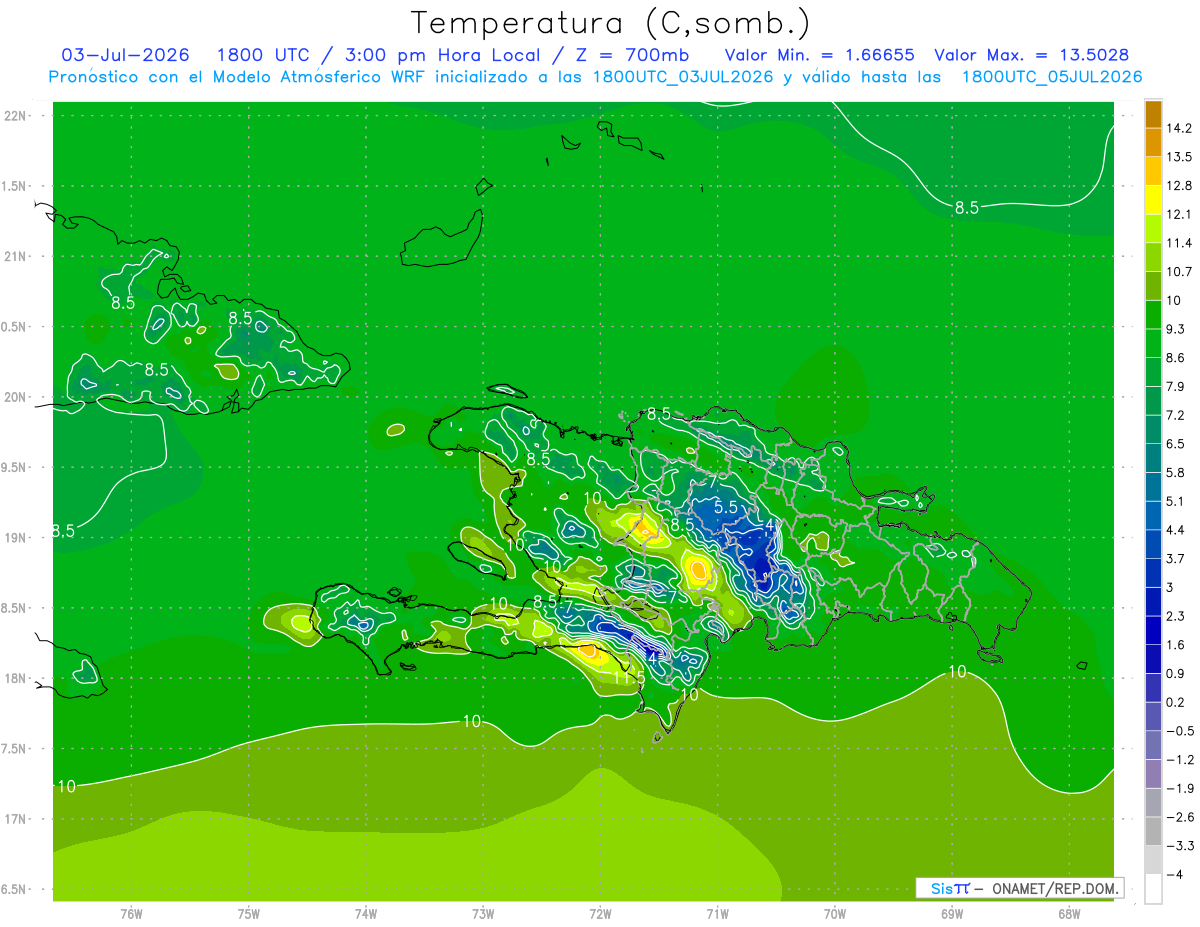Viewport: 1200px width, 927px height.
Task: Select the colorbar value "5.1"
Action: (1174, 501)
